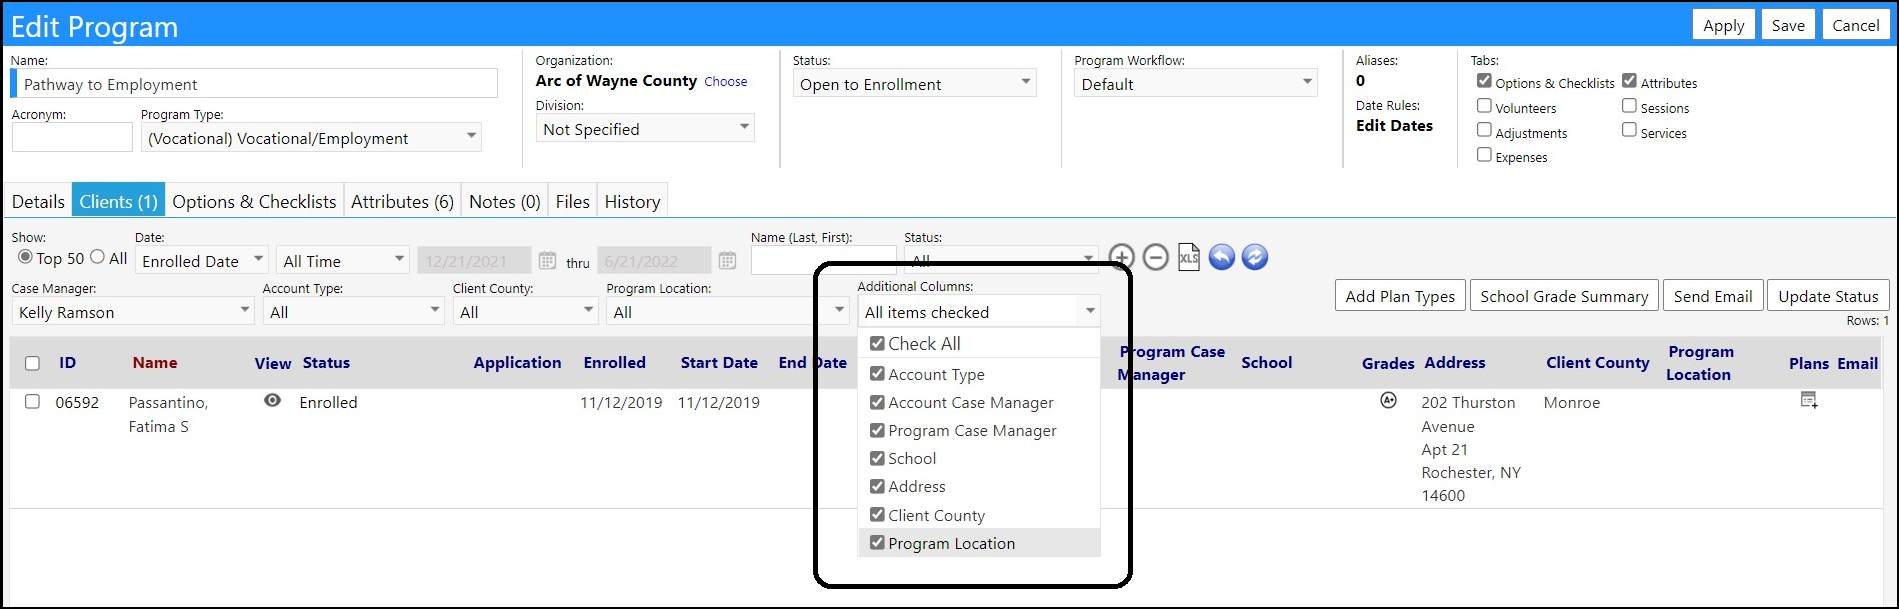Click the plans icon in Passantino row

1809,400
